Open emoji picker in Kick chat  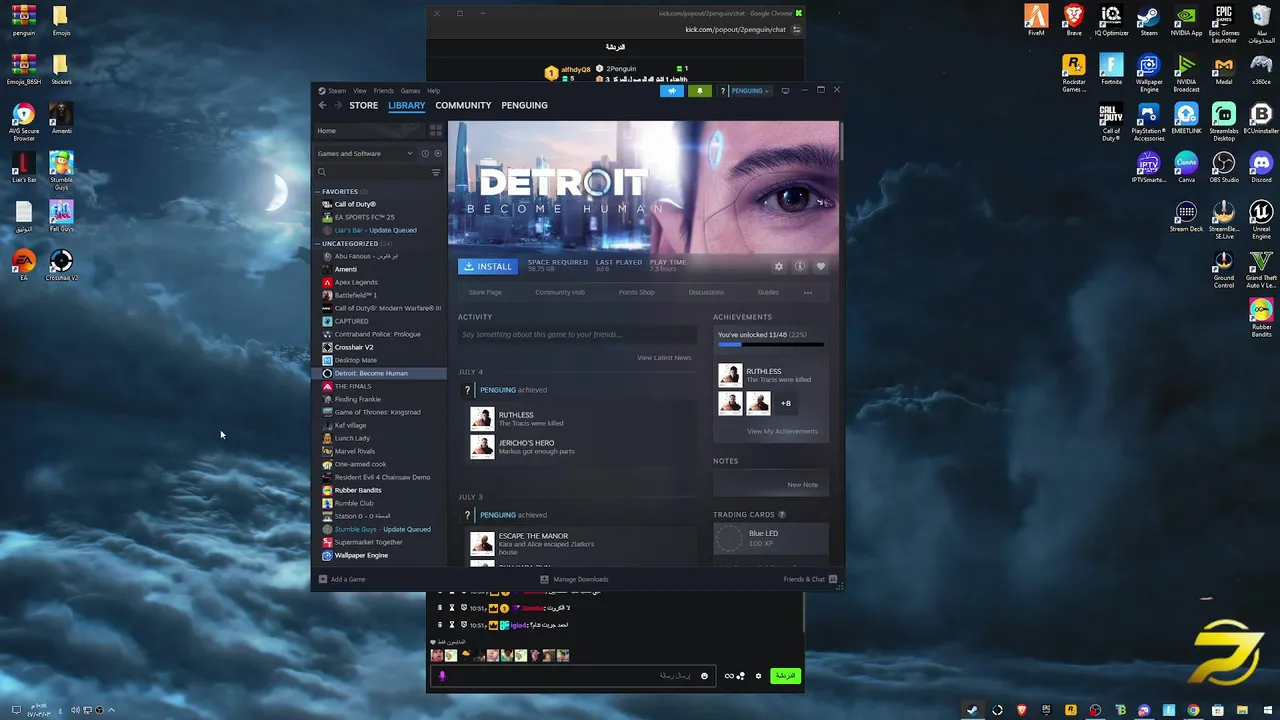point(704,676)
